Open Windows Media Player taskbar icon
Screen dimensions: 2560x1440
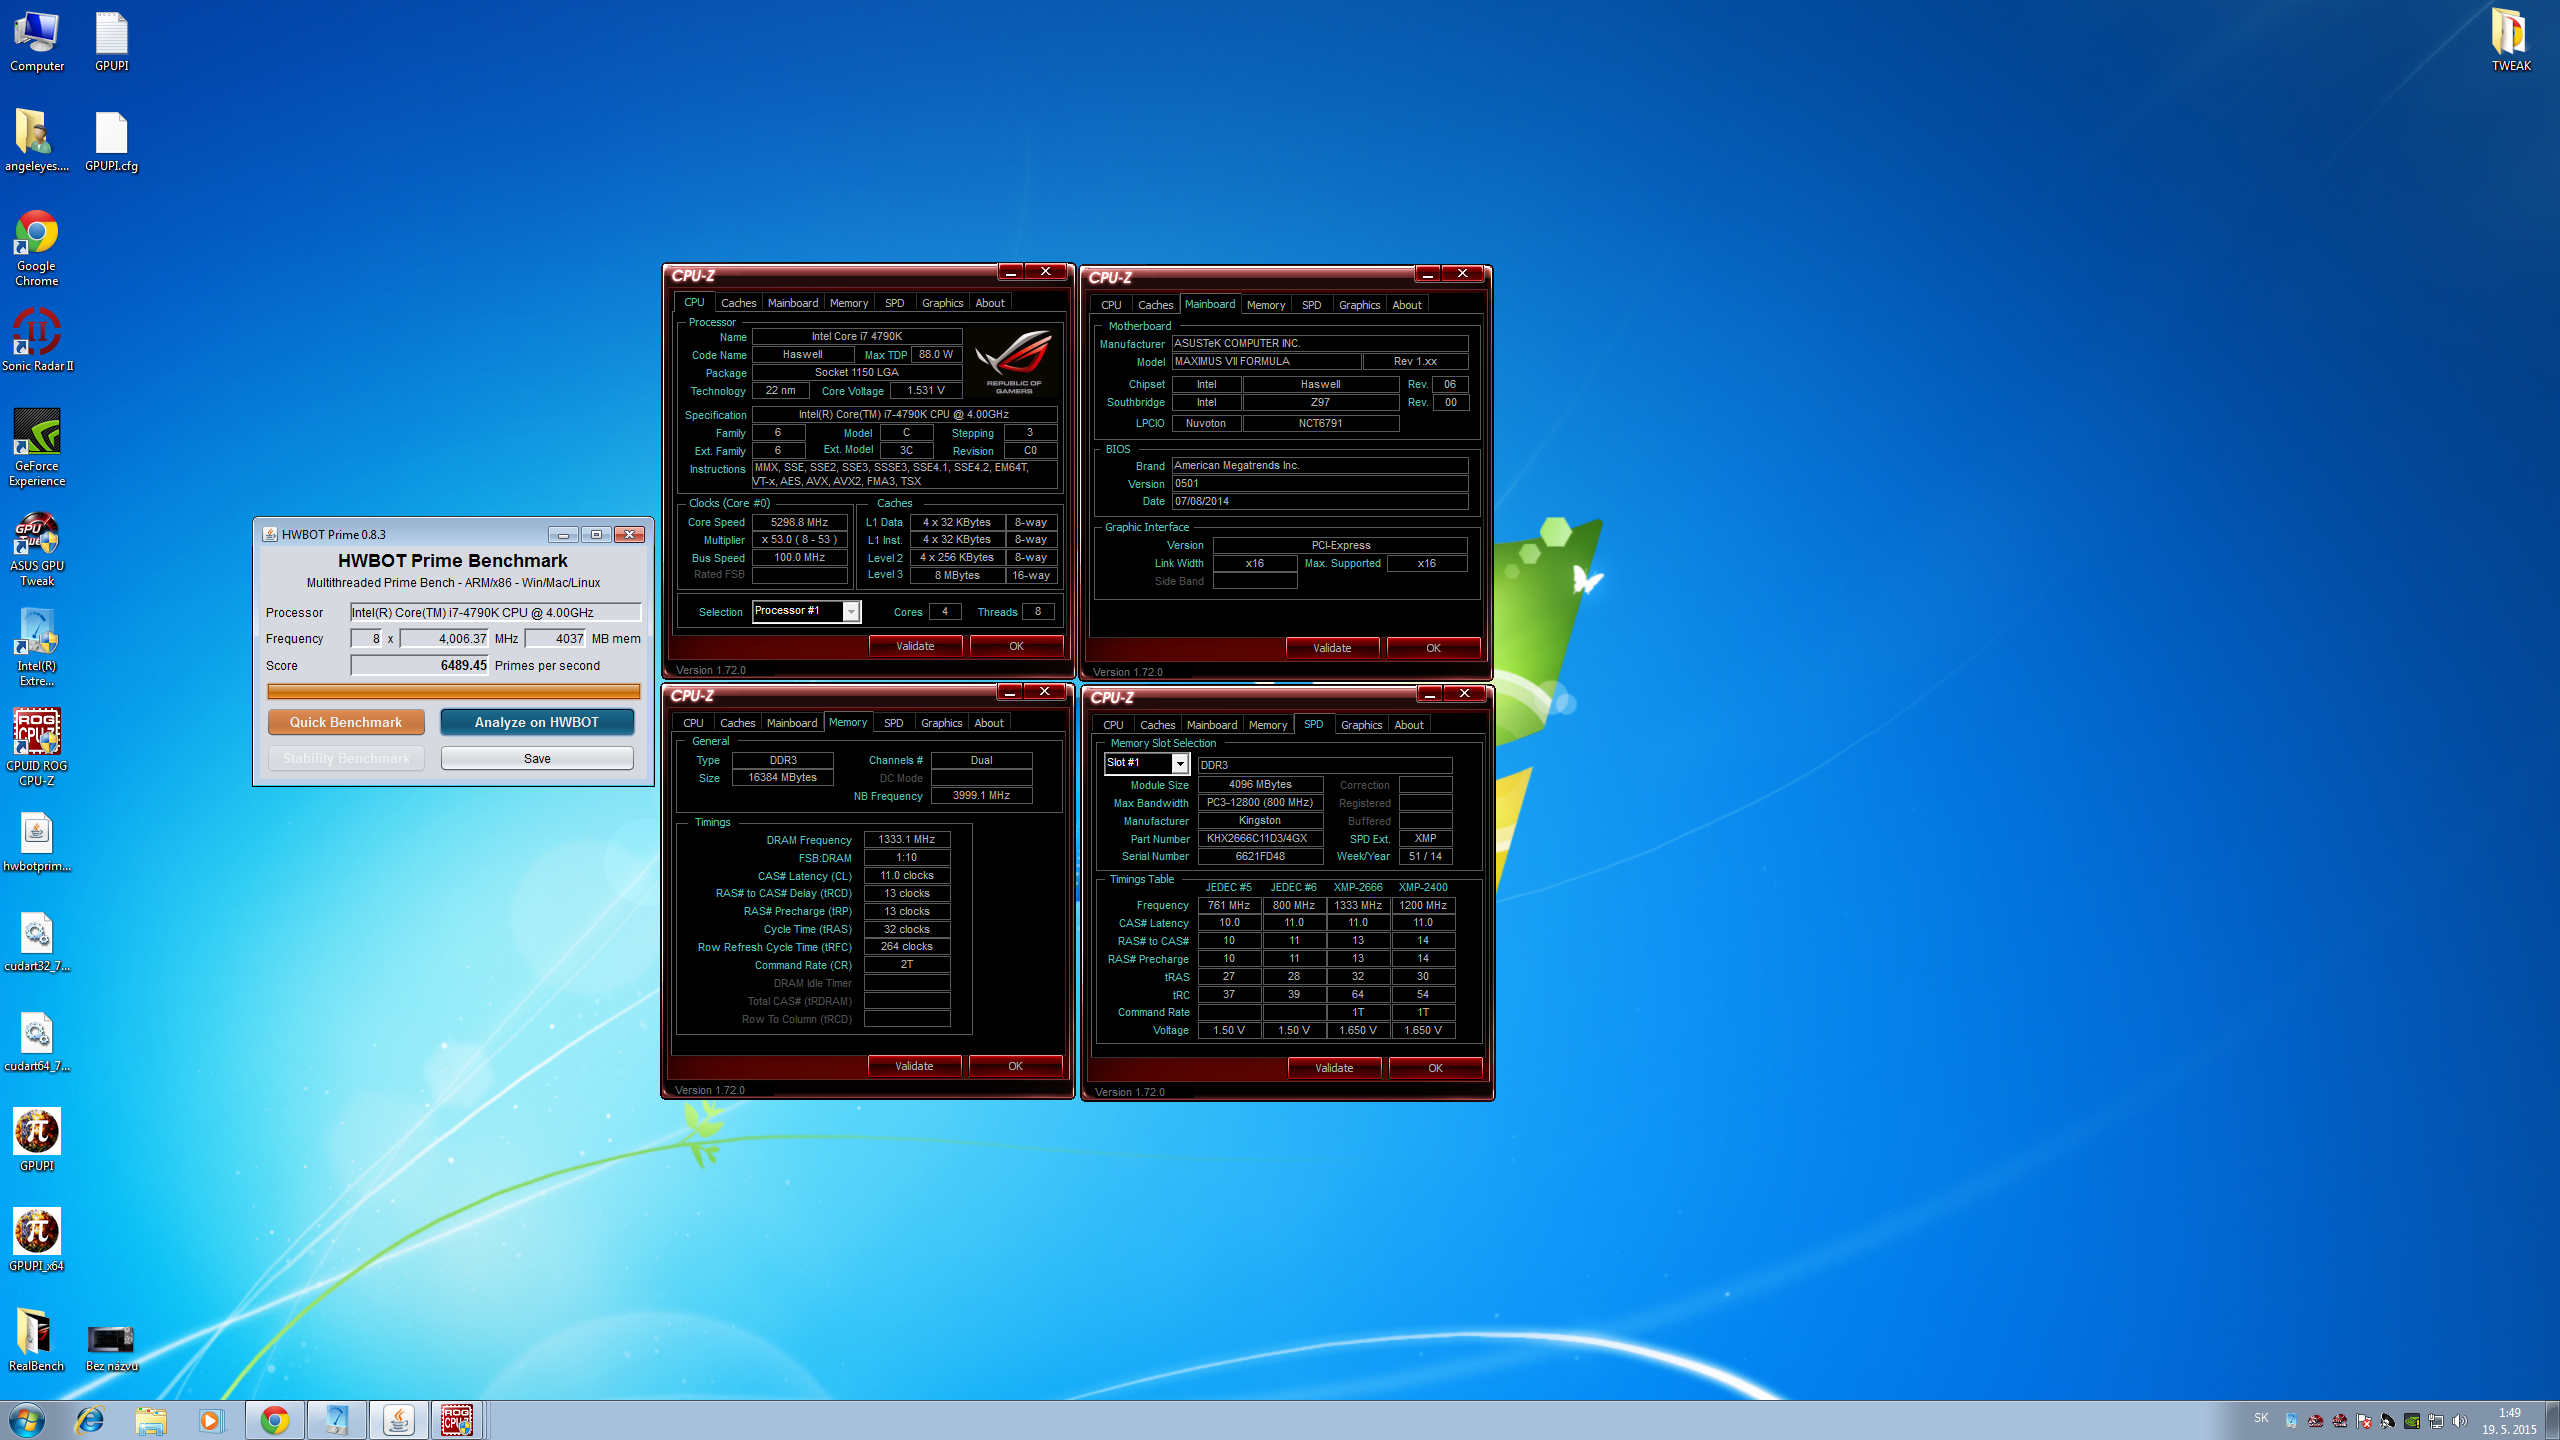click(x=211, y=1420)
